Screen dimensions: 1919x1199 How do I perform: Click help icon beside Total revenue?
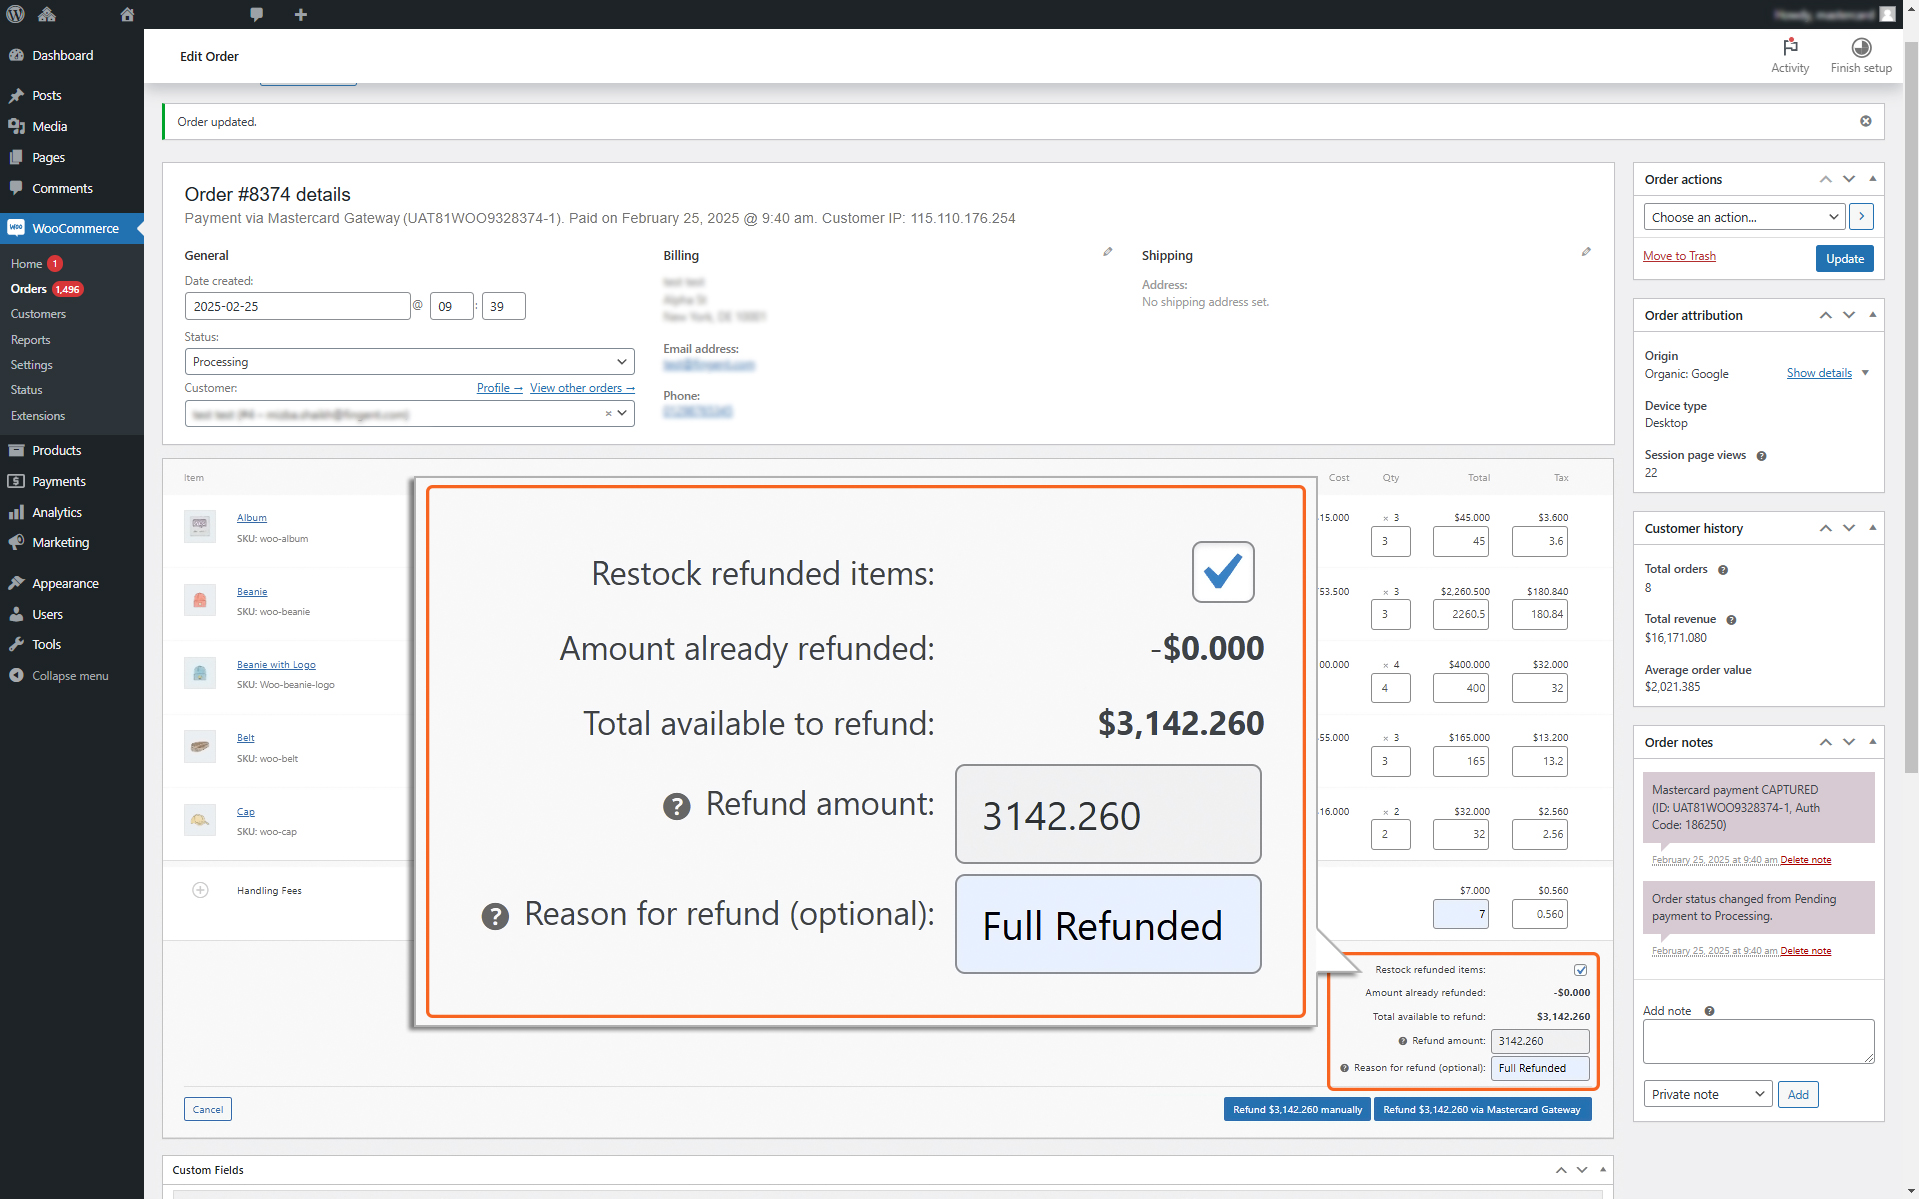[x=1731, y=620]
